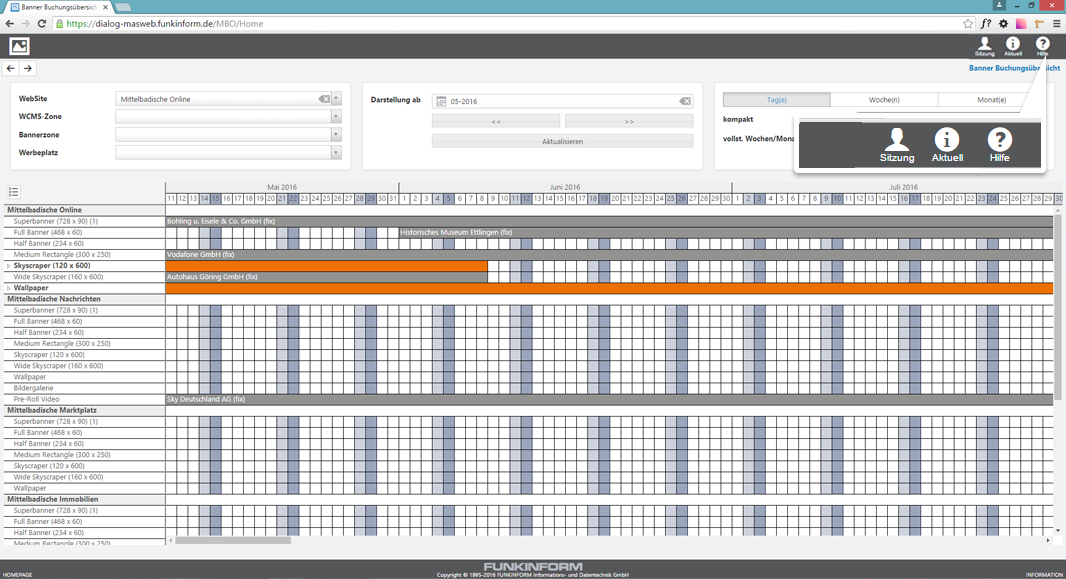1066x579 pixels.
Task: Click the Mittelbadische Online group header row
Action: click(x=84, y=210)
